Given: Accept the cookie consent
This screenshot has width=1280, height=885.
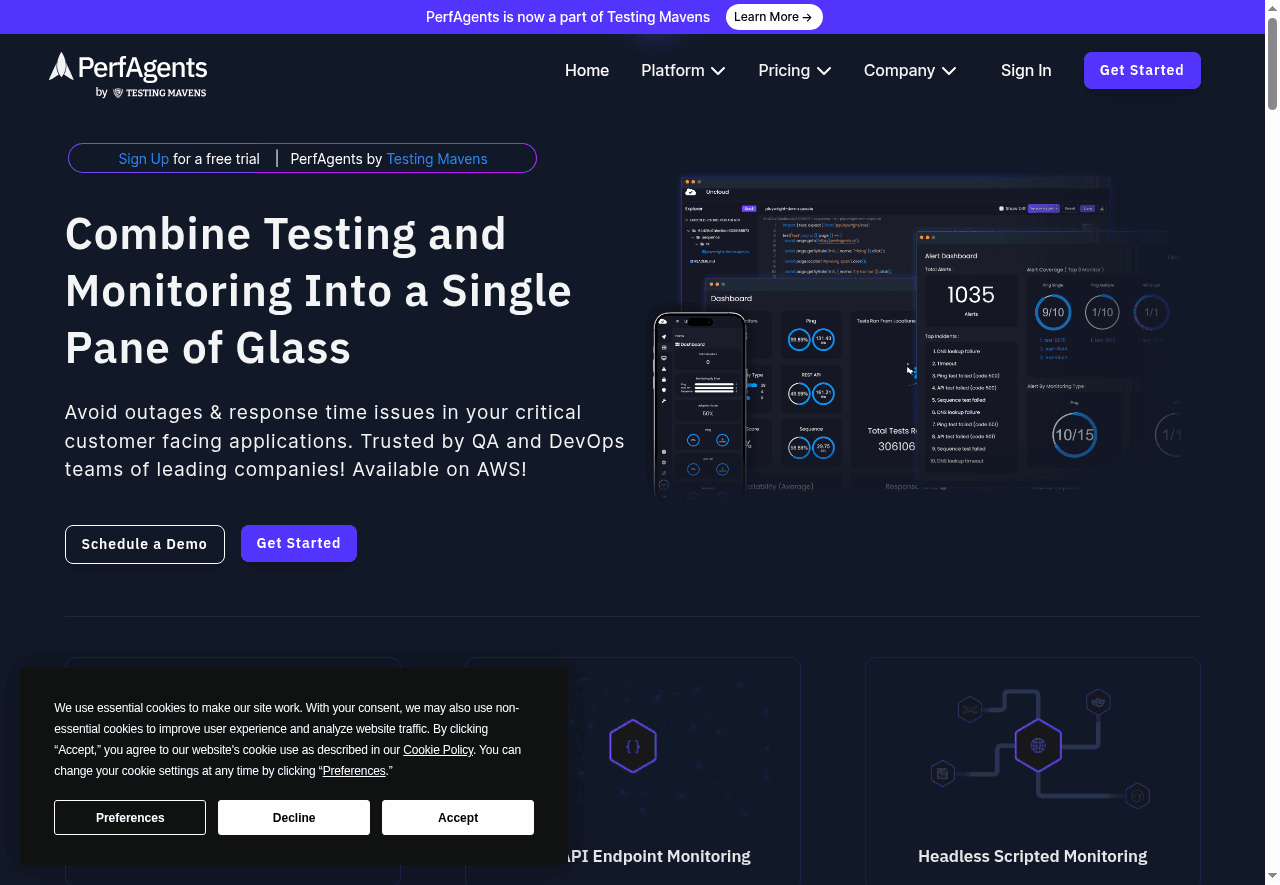Looking at the screenshot, I should pos(458,818).
